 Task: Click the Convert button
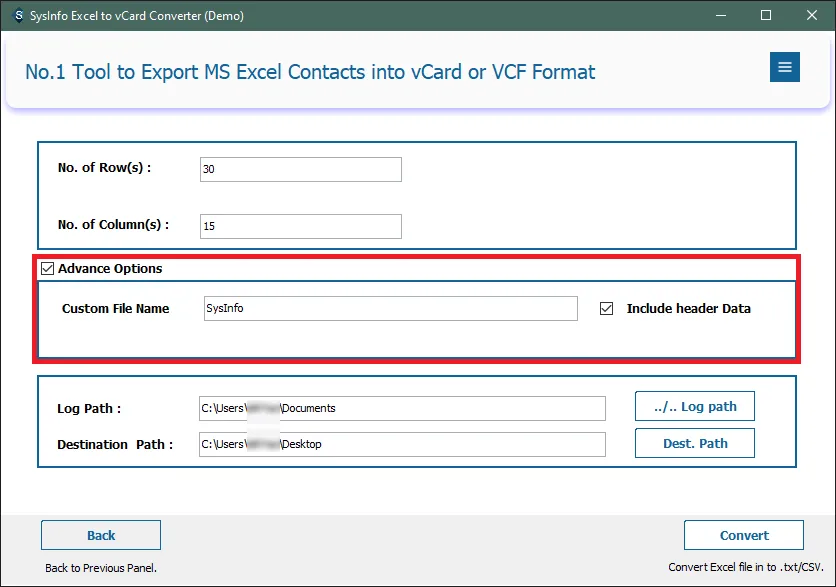[x=744, y=535]
